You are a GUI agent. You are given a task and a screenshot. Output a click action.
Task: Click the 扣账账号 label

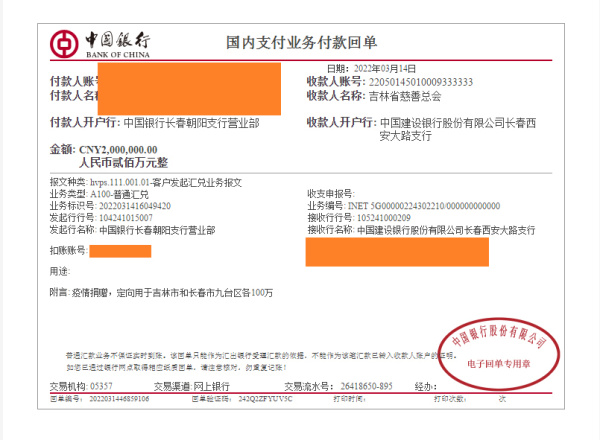click(69, 251)
